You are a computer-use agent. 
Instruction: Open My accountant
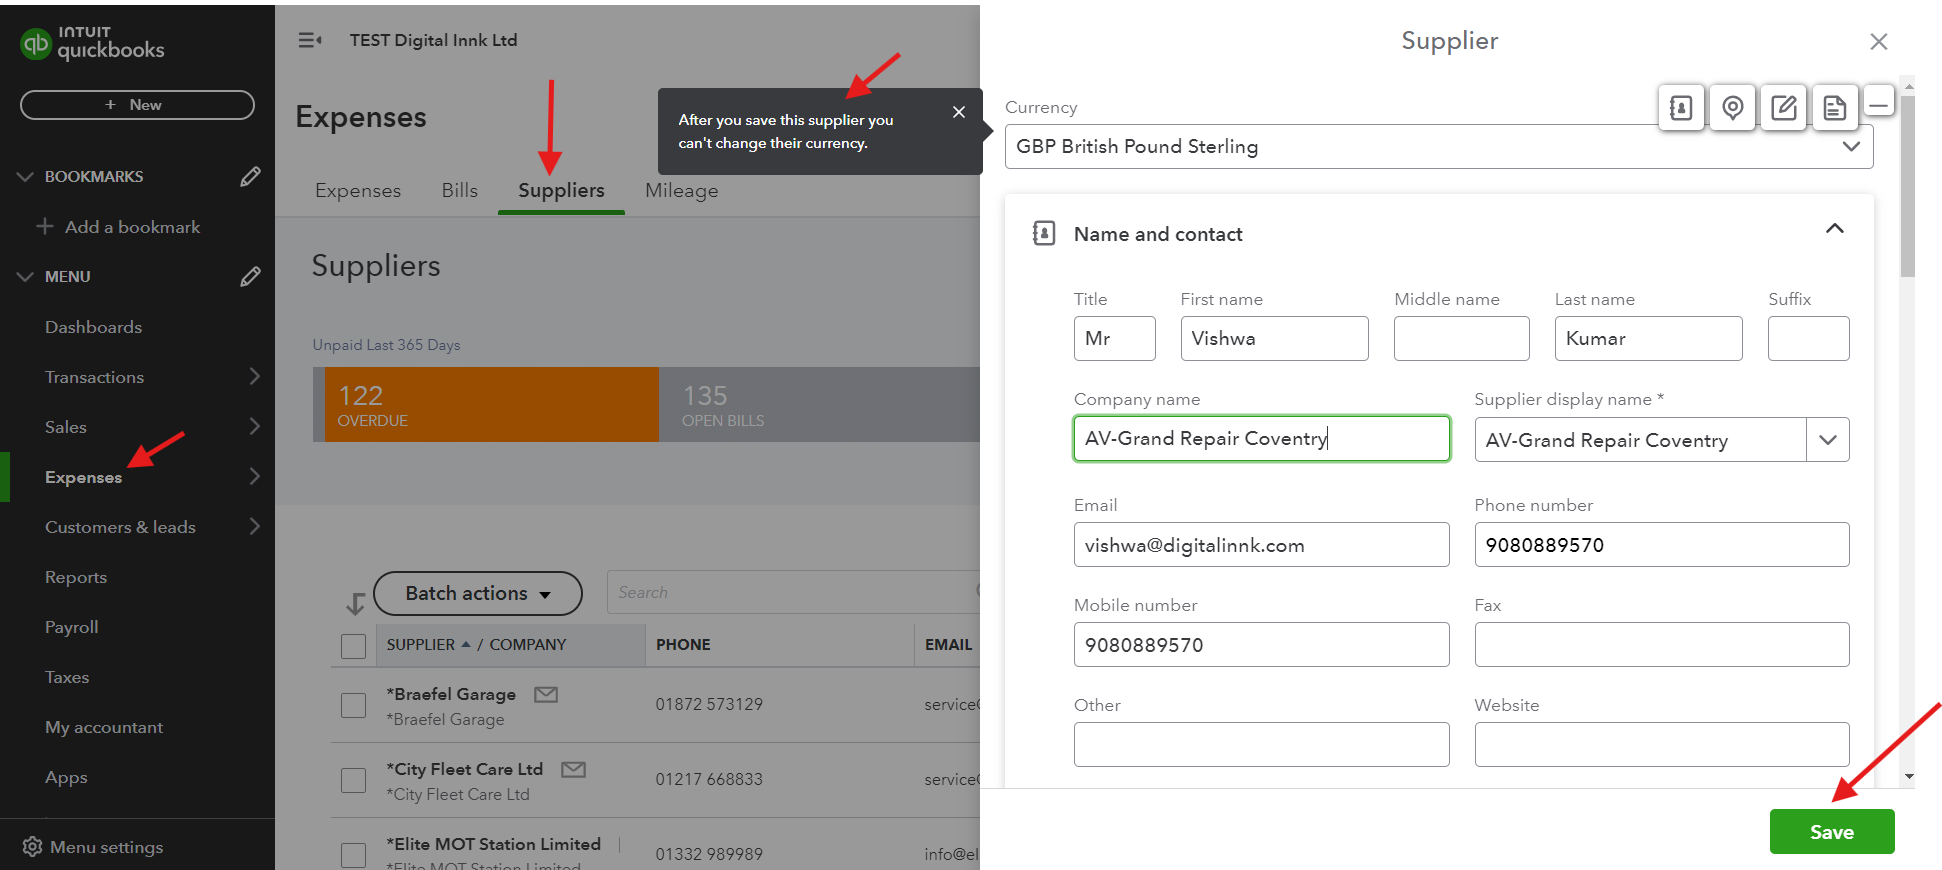104,727
